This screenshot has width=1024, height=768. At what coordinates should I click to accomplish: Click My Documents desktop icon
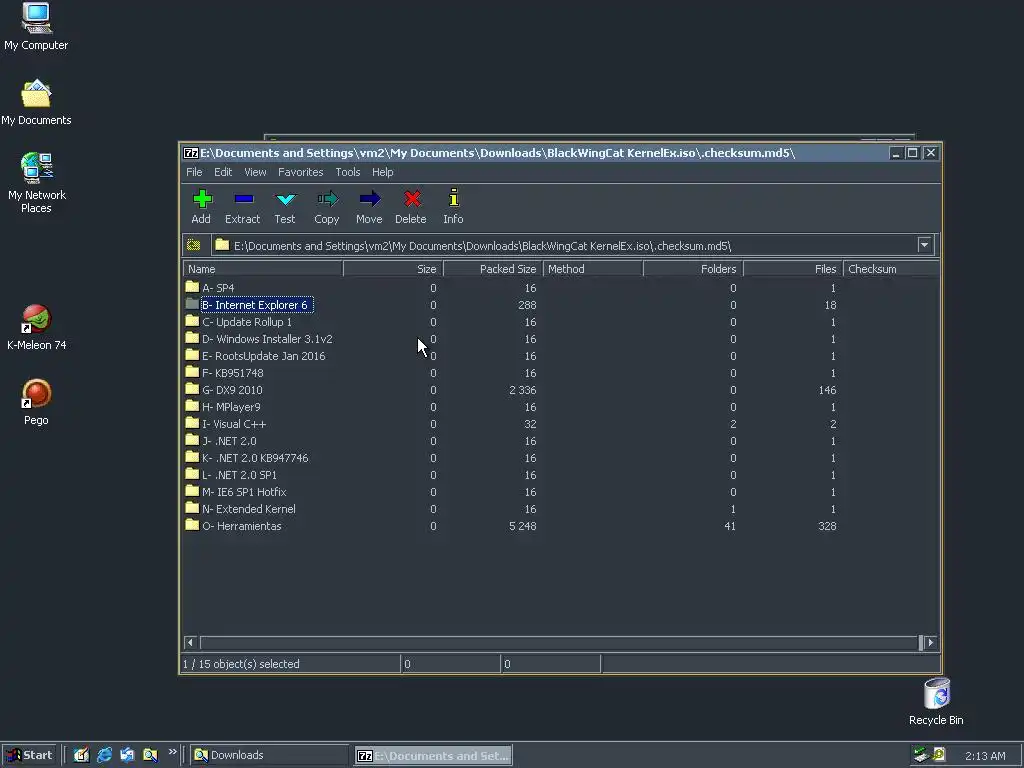point(36,103)
